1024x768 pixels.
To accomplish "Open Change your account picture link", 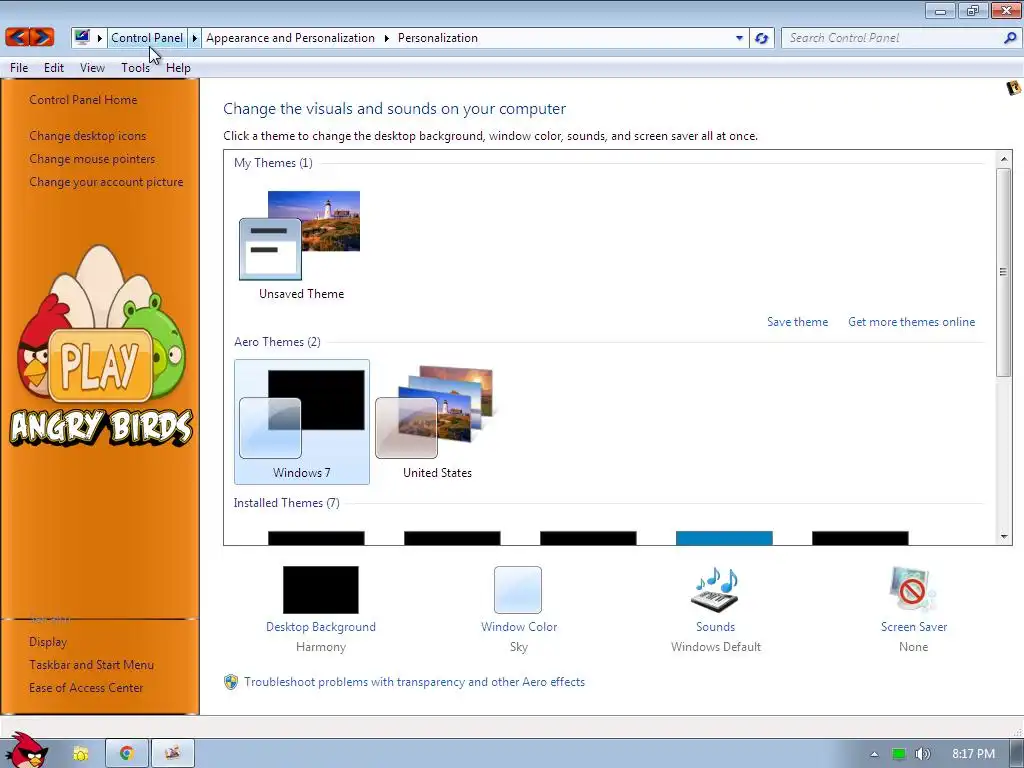I will coord(106,182).
